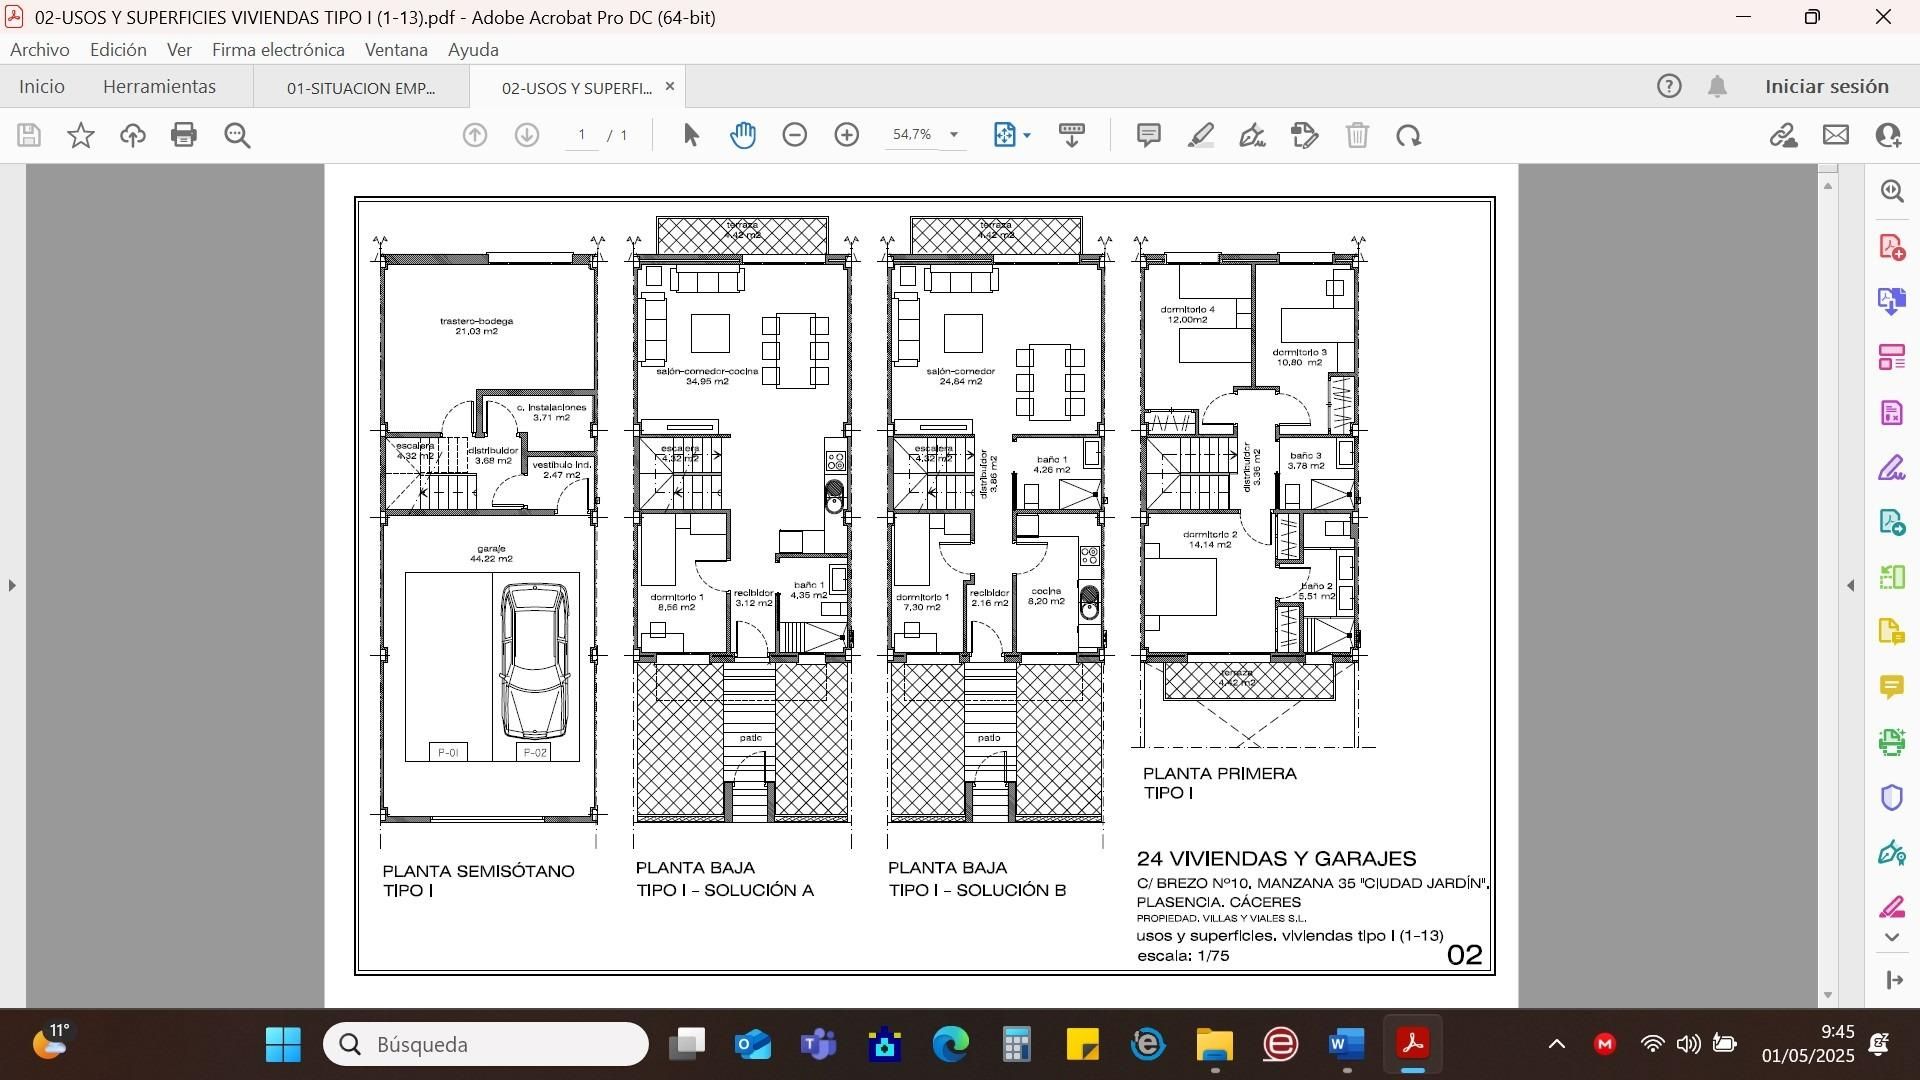Rotate the page view
This screenshot has height=1080, width=1920.
[1408, 135]
